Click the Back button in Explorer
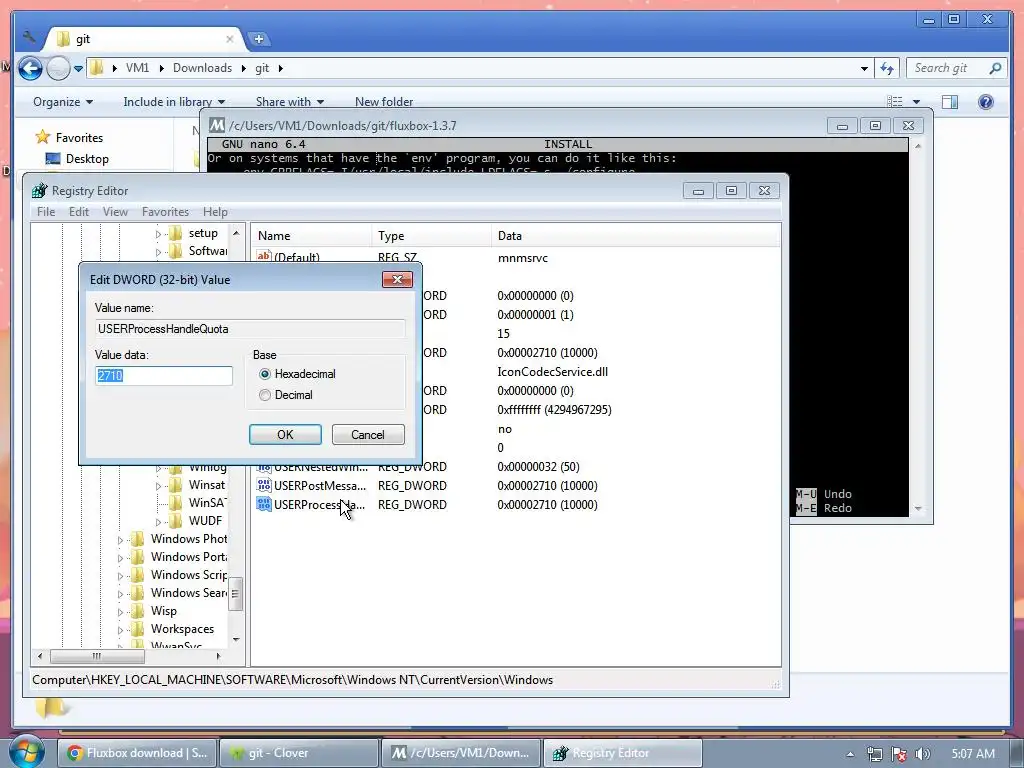This screenshot has width=1024, height=768. pyautogui.click(x=30, y=68)
